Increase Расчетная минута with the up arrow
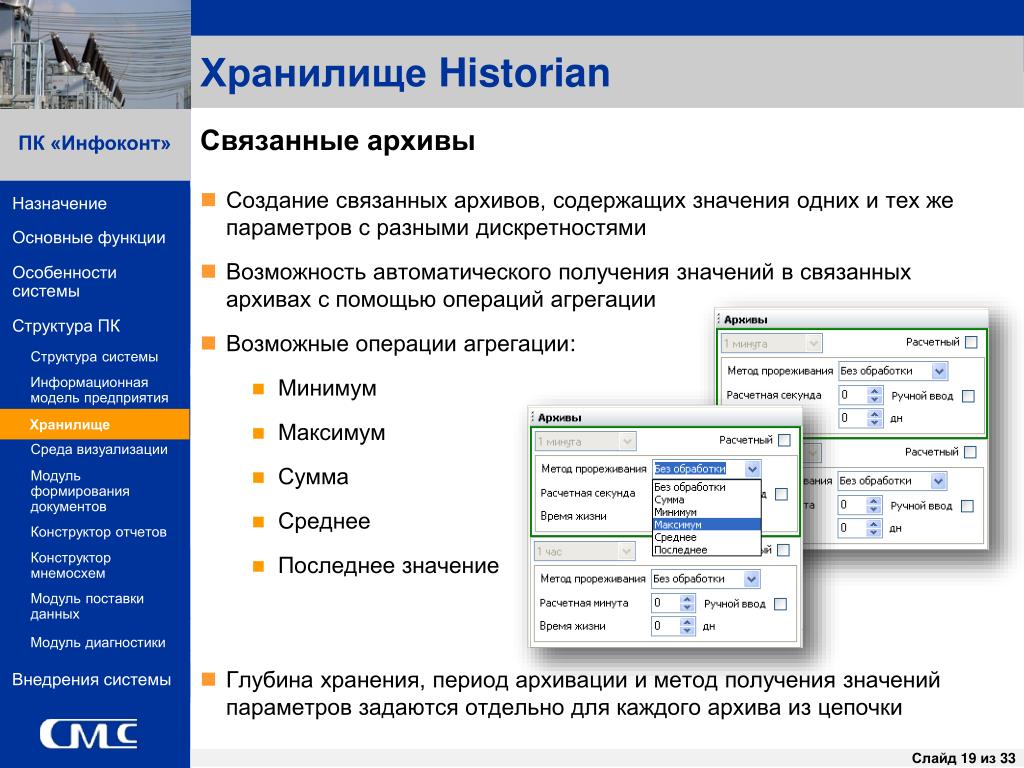Image resolution: width=1024 pixels, height=768 pixels. pyautogui.click(x=686, y=600)
